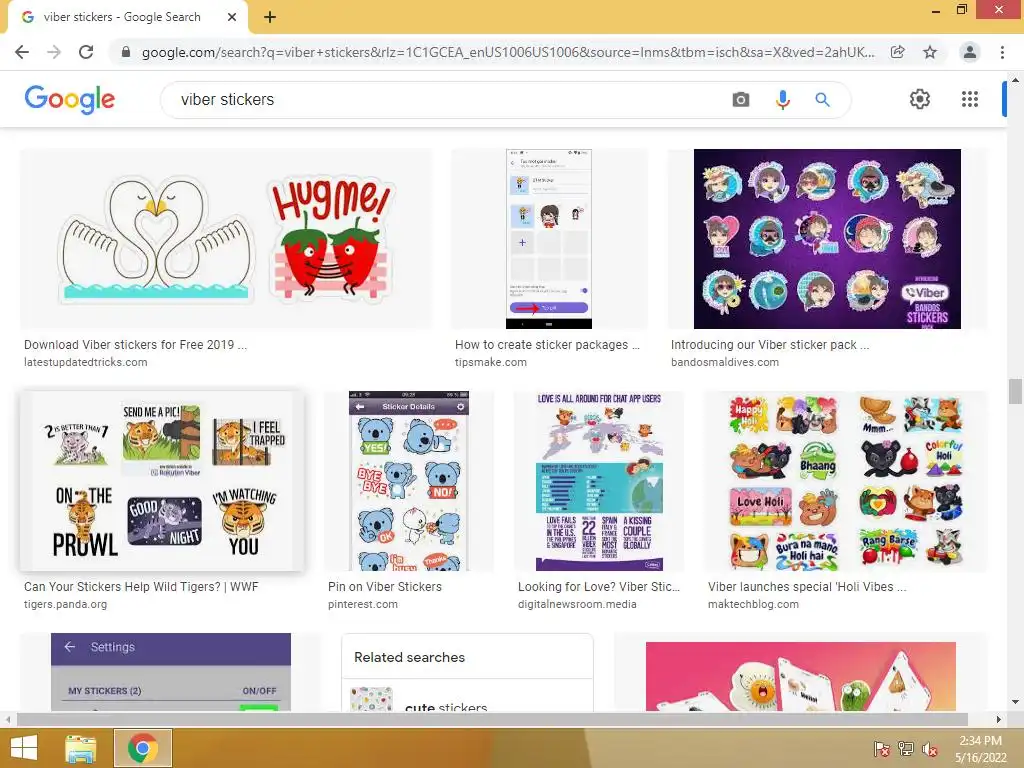Visit bandosmaldives.com source link
The width and height of the screenshot is (1024, 768).
point(725,362)
